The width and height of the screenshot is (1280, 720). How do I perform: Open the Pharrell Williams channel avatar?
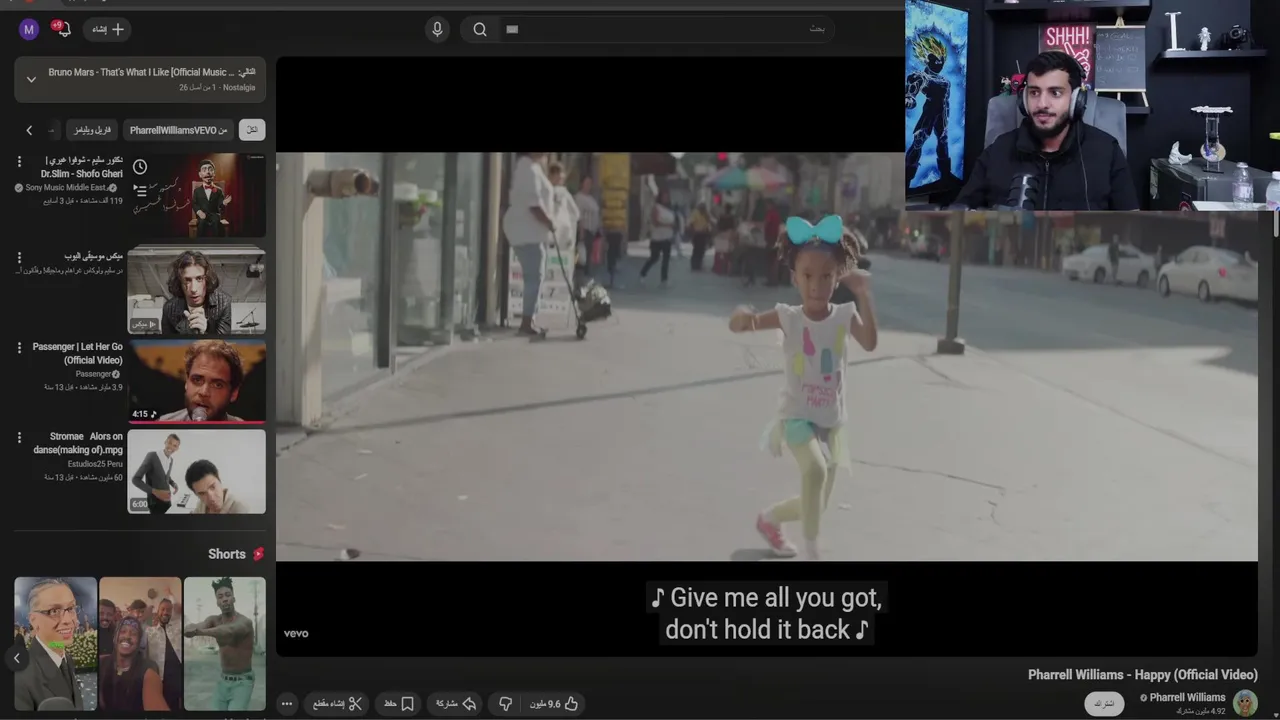[1245, 703]
